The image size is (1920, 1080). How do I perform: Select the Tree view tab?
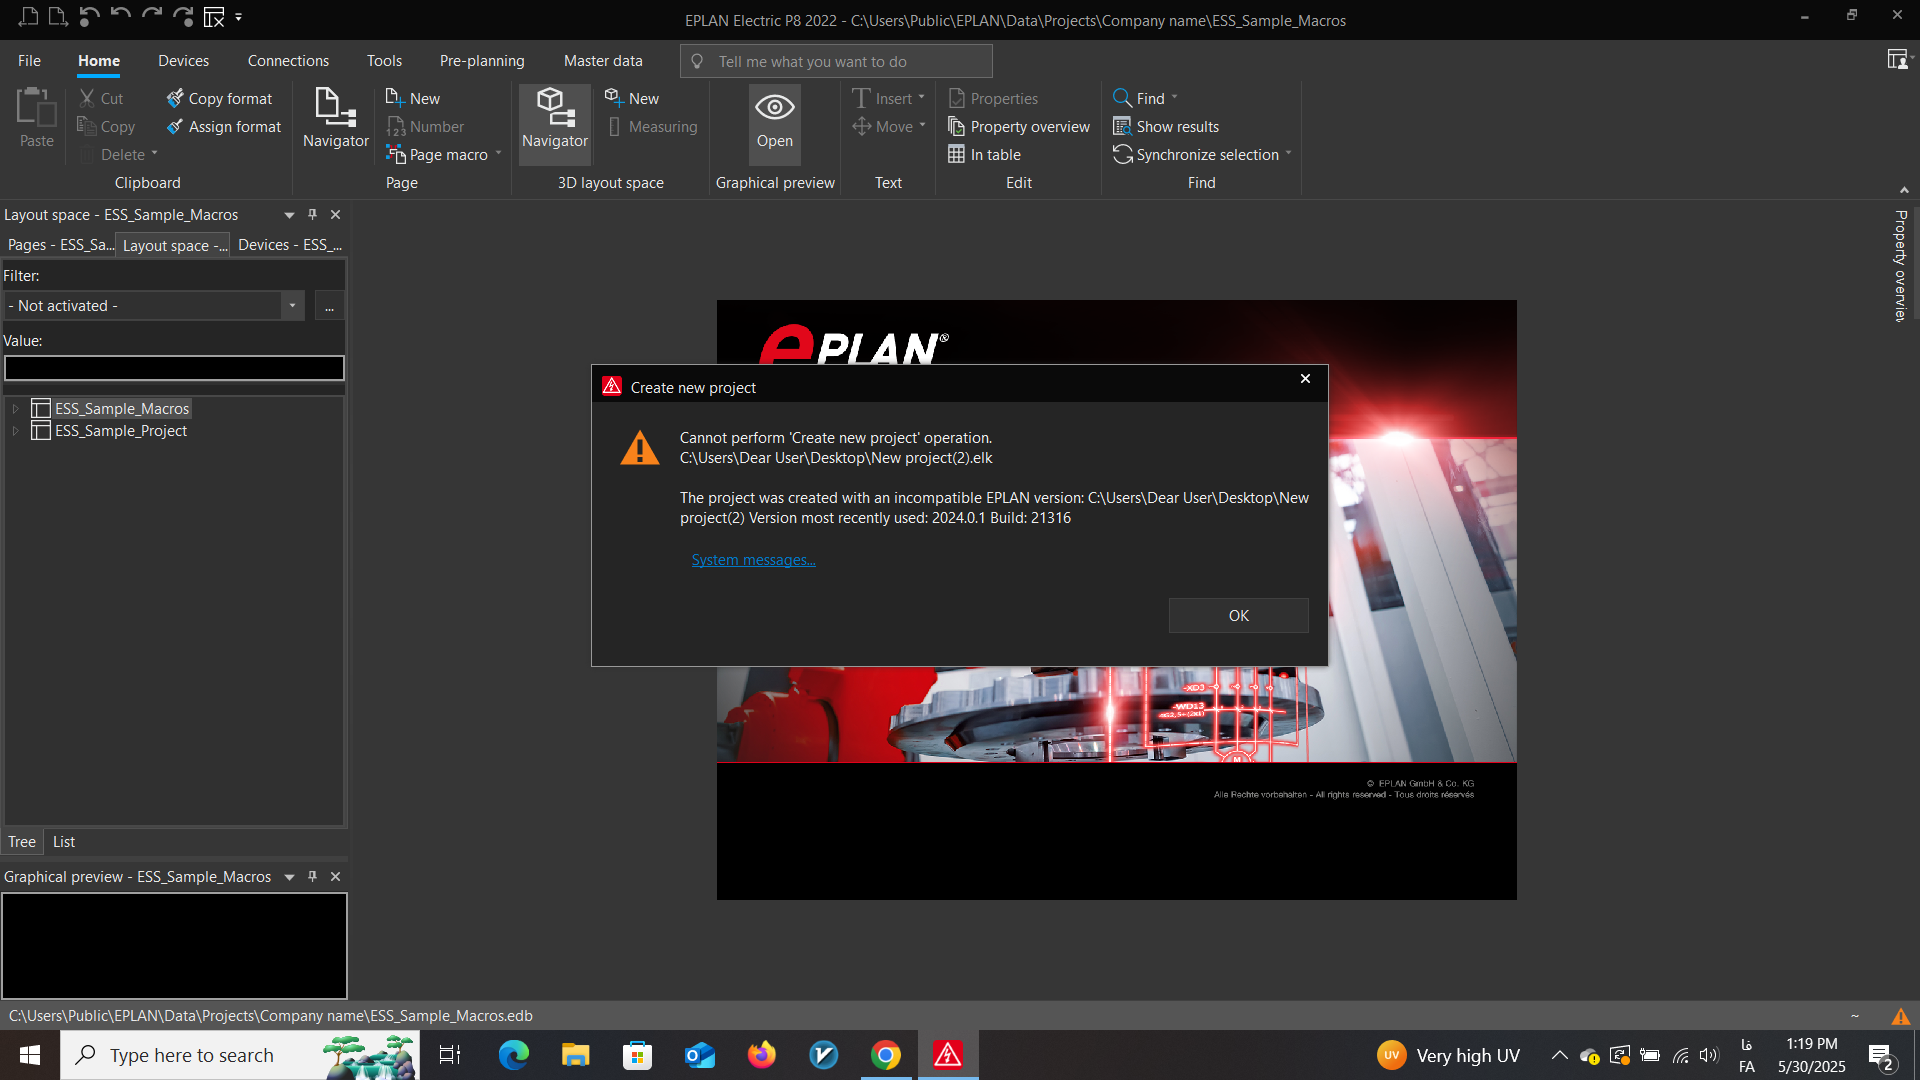click(22, 842)
